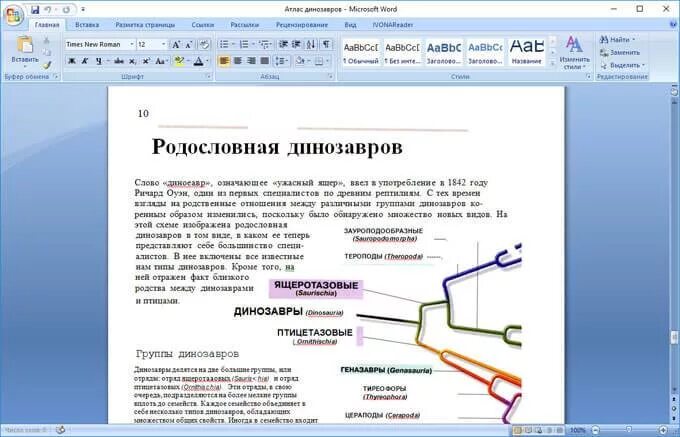Switch to the Разметка страницы tab

point(145,25)
